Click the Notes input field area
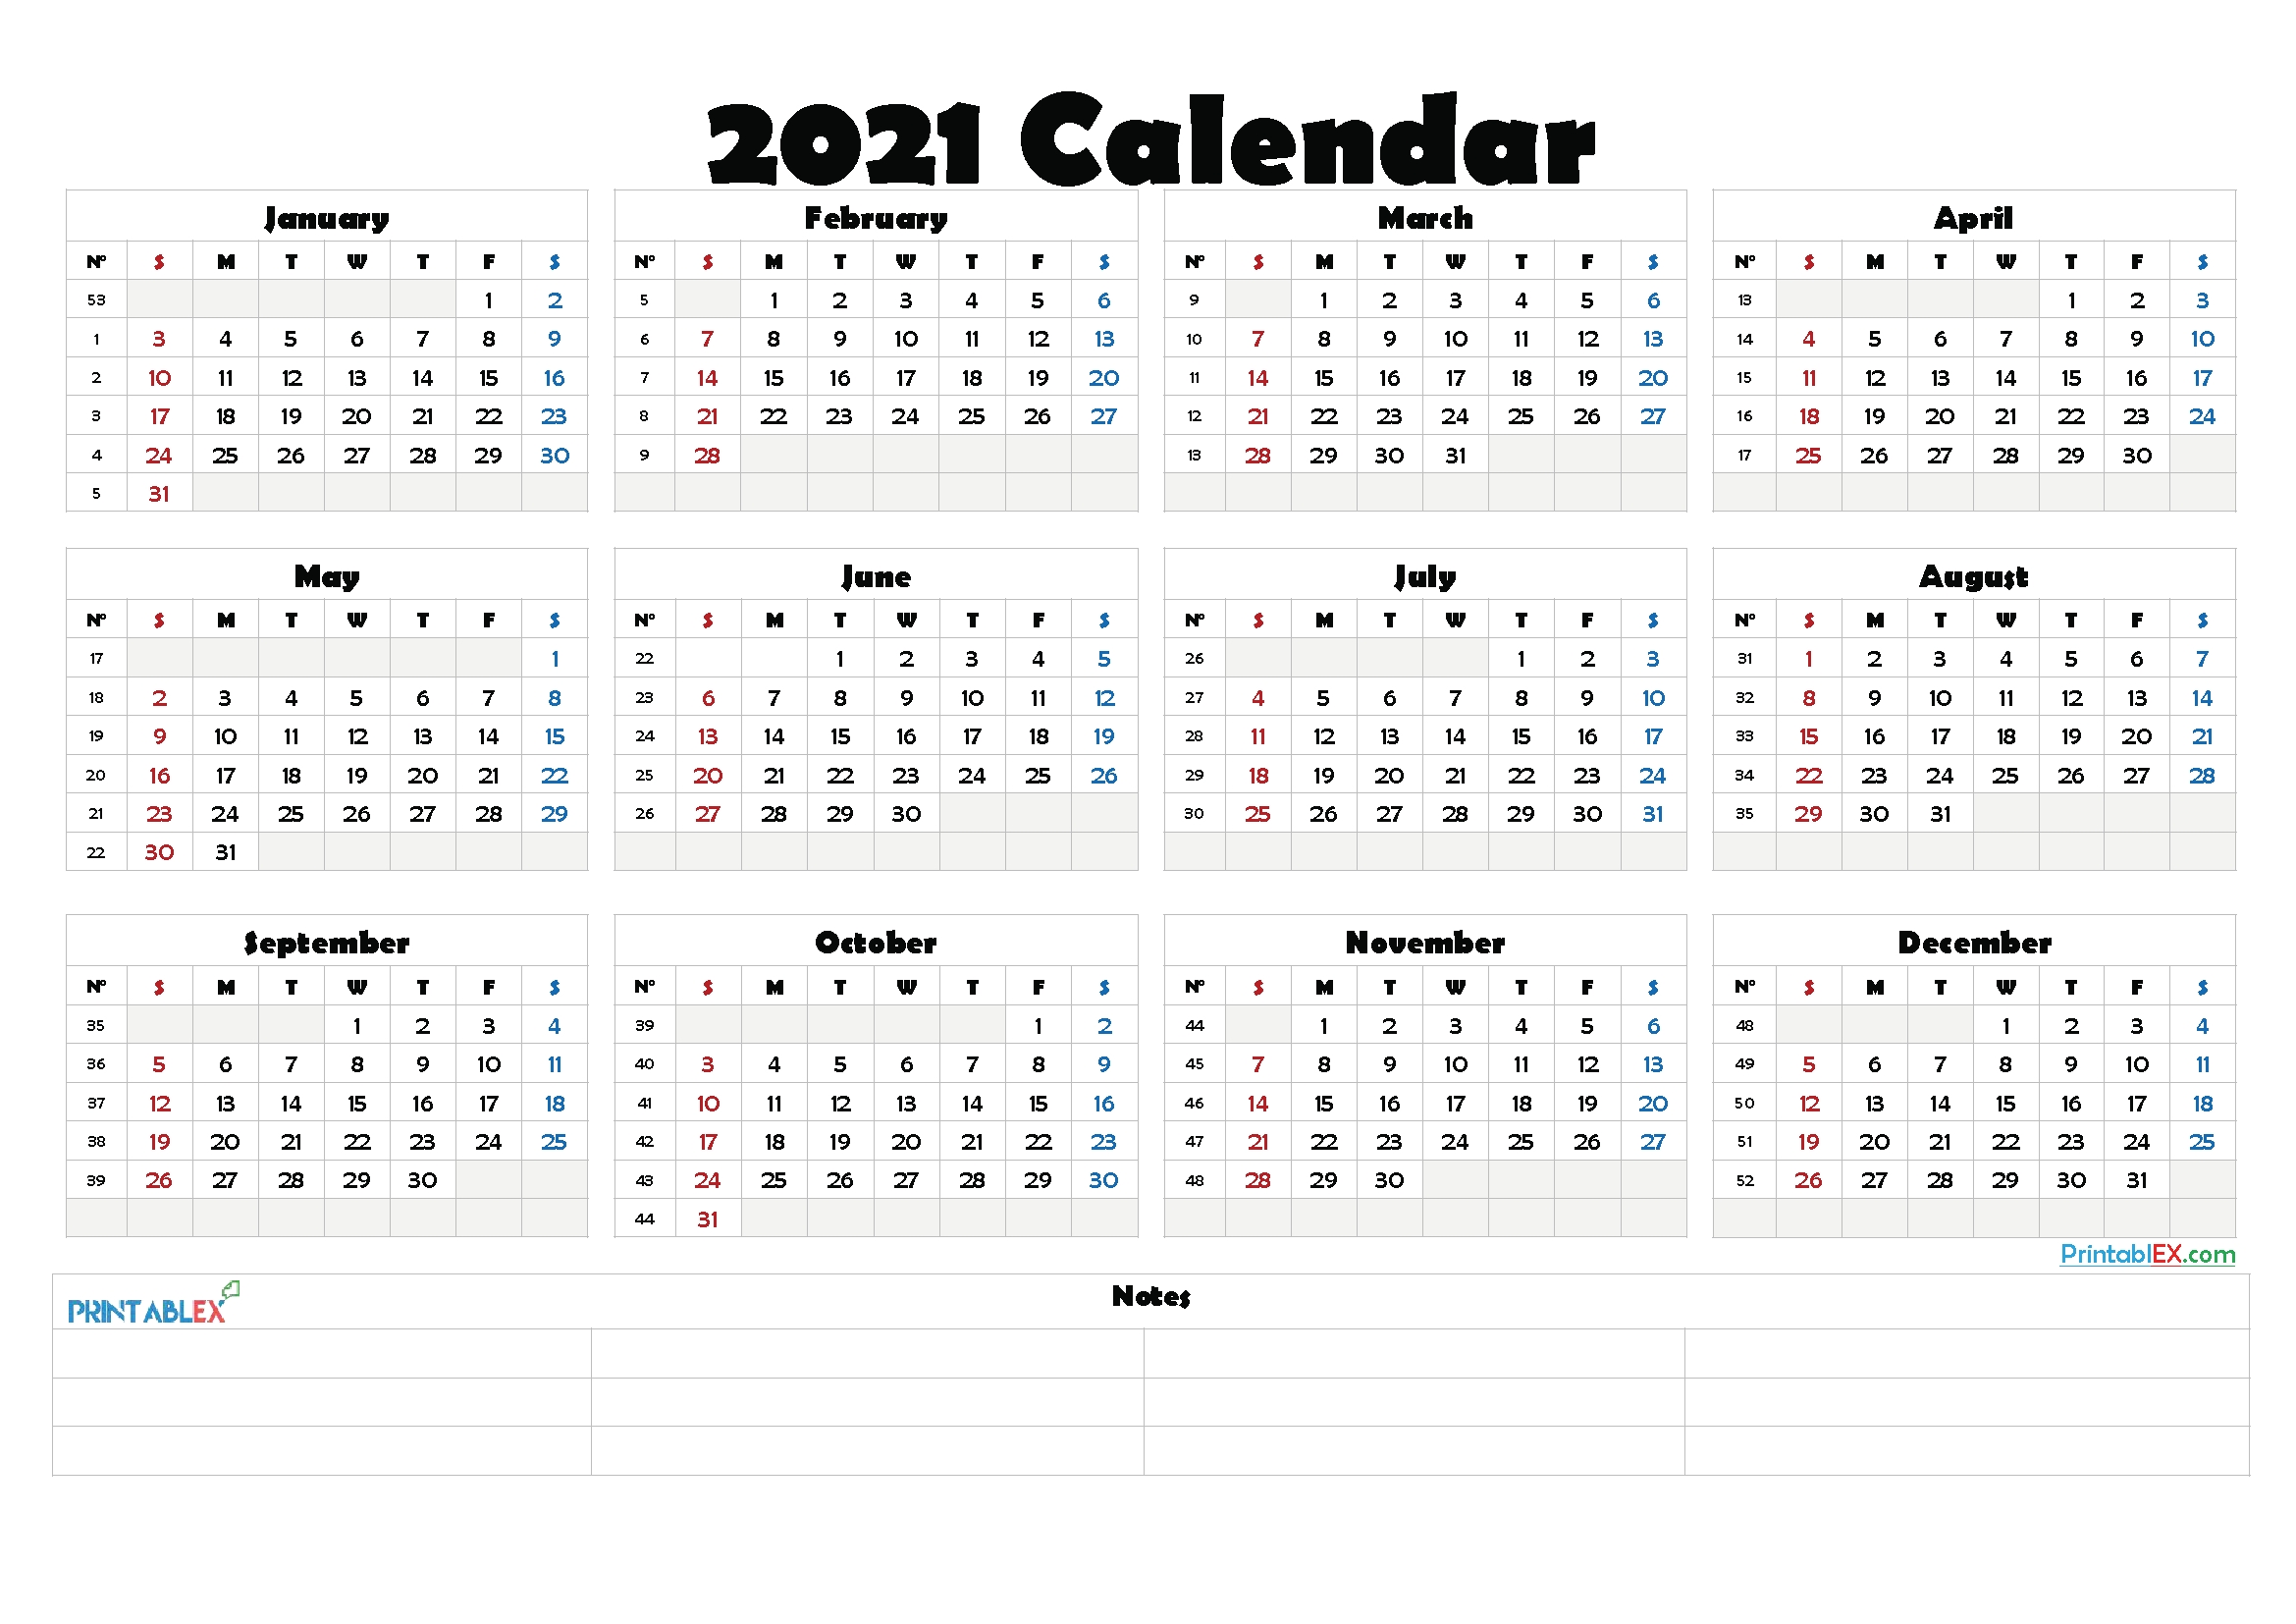2296x1624 pixels. pyautogui.click(x=1150, y=1406)
